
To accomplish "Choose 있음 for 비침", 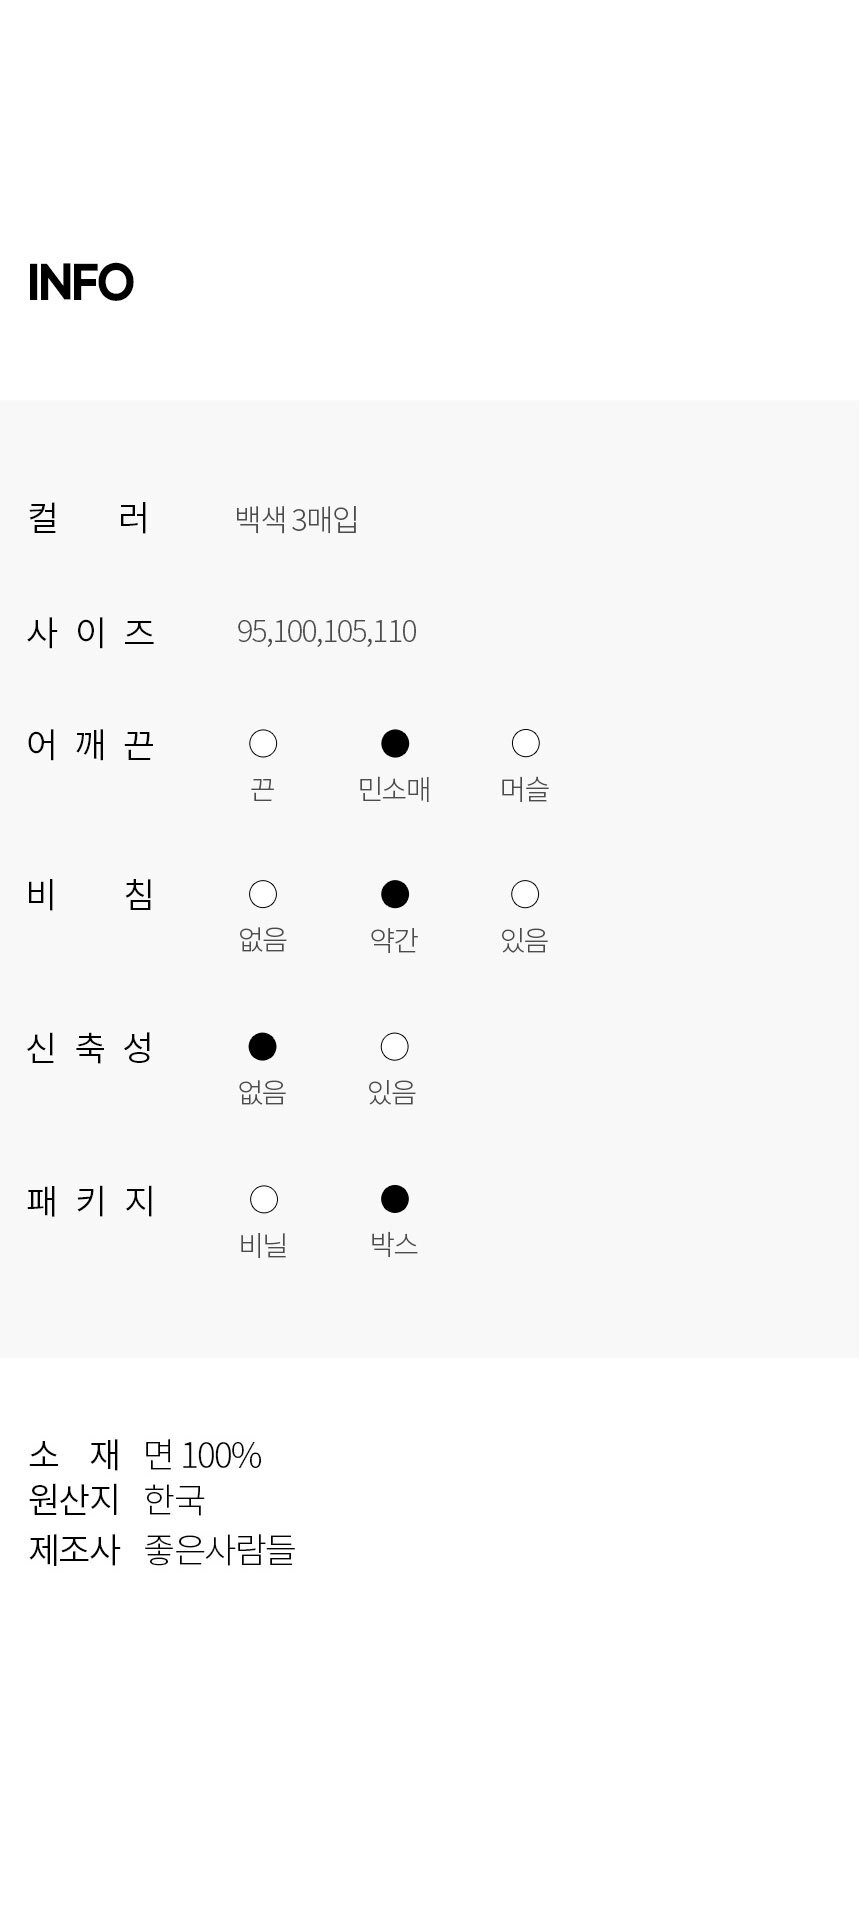I will tap(525, 894).
